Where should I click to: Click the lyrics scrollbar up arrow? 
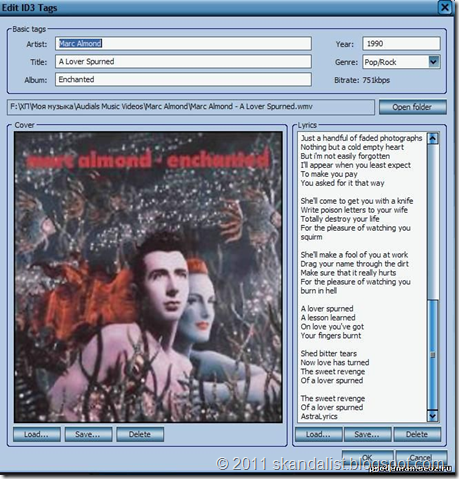coord(433,138)
